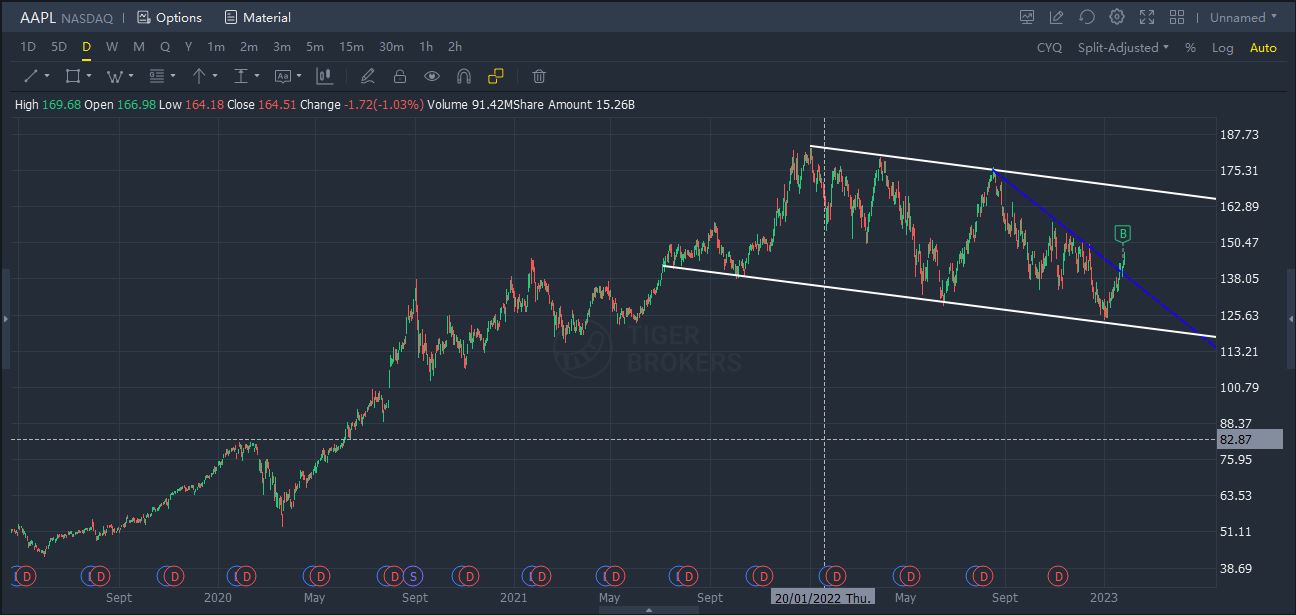
Task: Click the 82.87 crosshair price label
Action: coord(1249,440)
